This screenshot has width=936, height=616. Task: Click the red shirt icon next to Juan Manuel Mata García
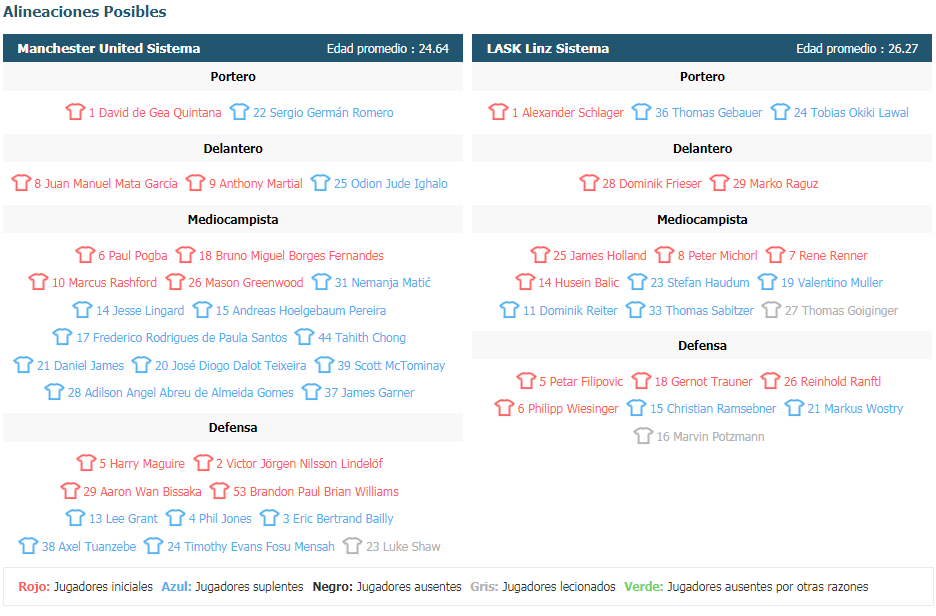(x=21, y=183)
